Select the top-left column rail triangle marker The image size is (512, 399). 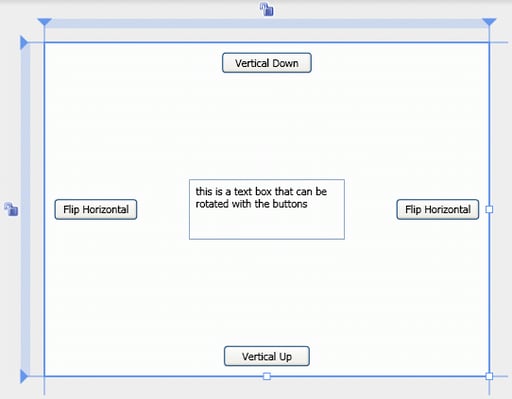pos(45,22)
